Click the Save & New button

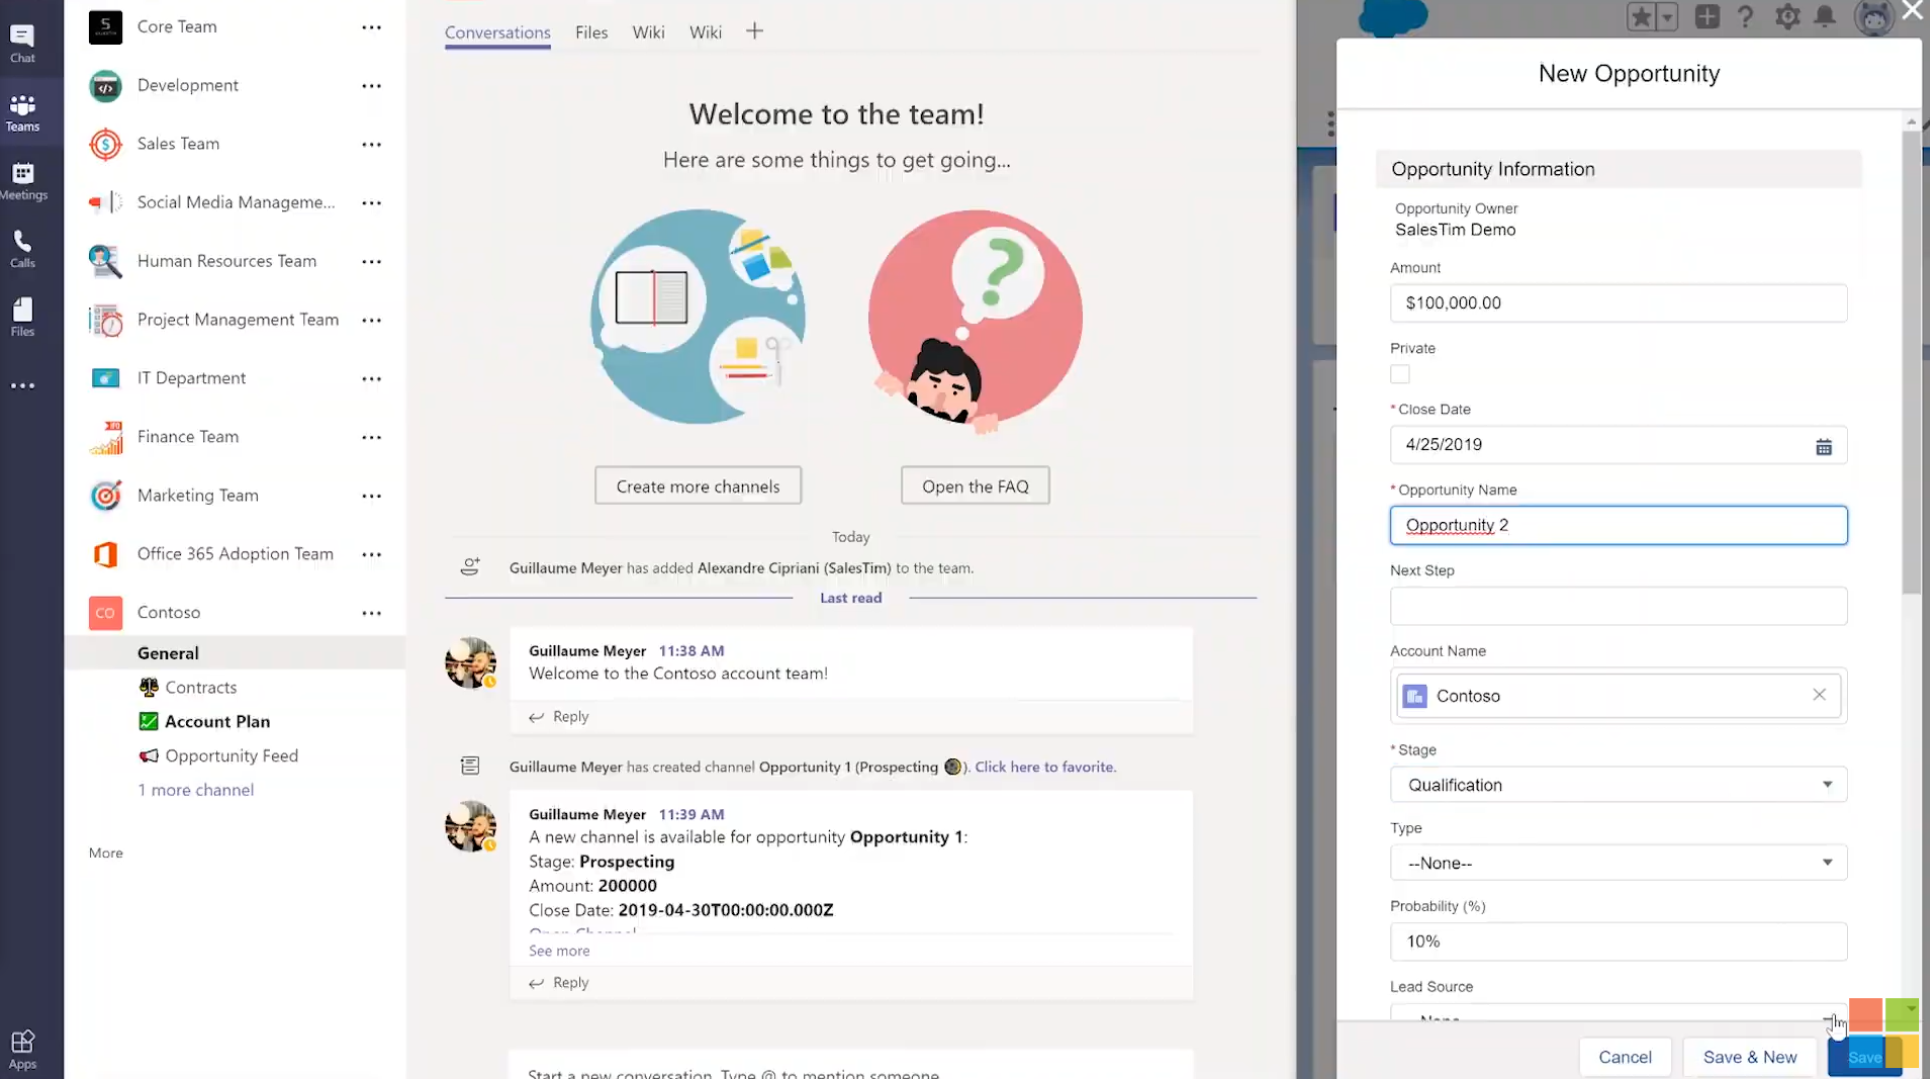coord(1750,1057)
